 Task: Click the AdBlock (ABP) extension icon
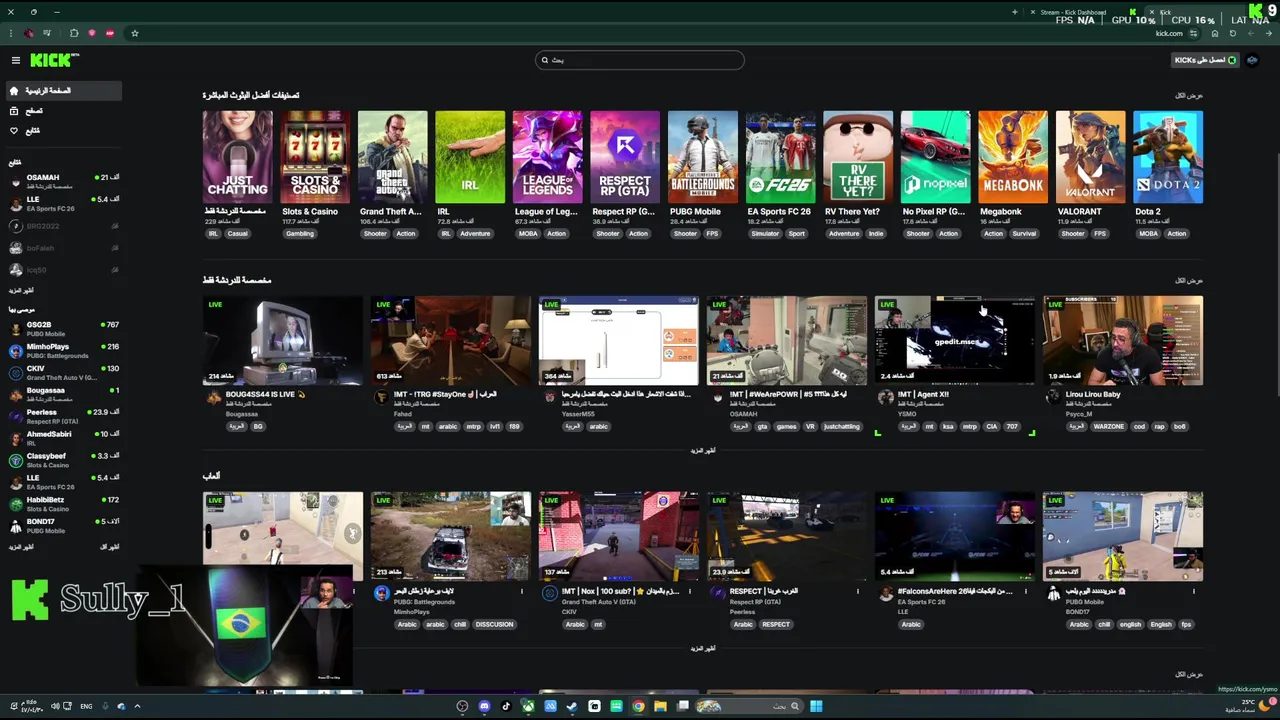[110, 33]
